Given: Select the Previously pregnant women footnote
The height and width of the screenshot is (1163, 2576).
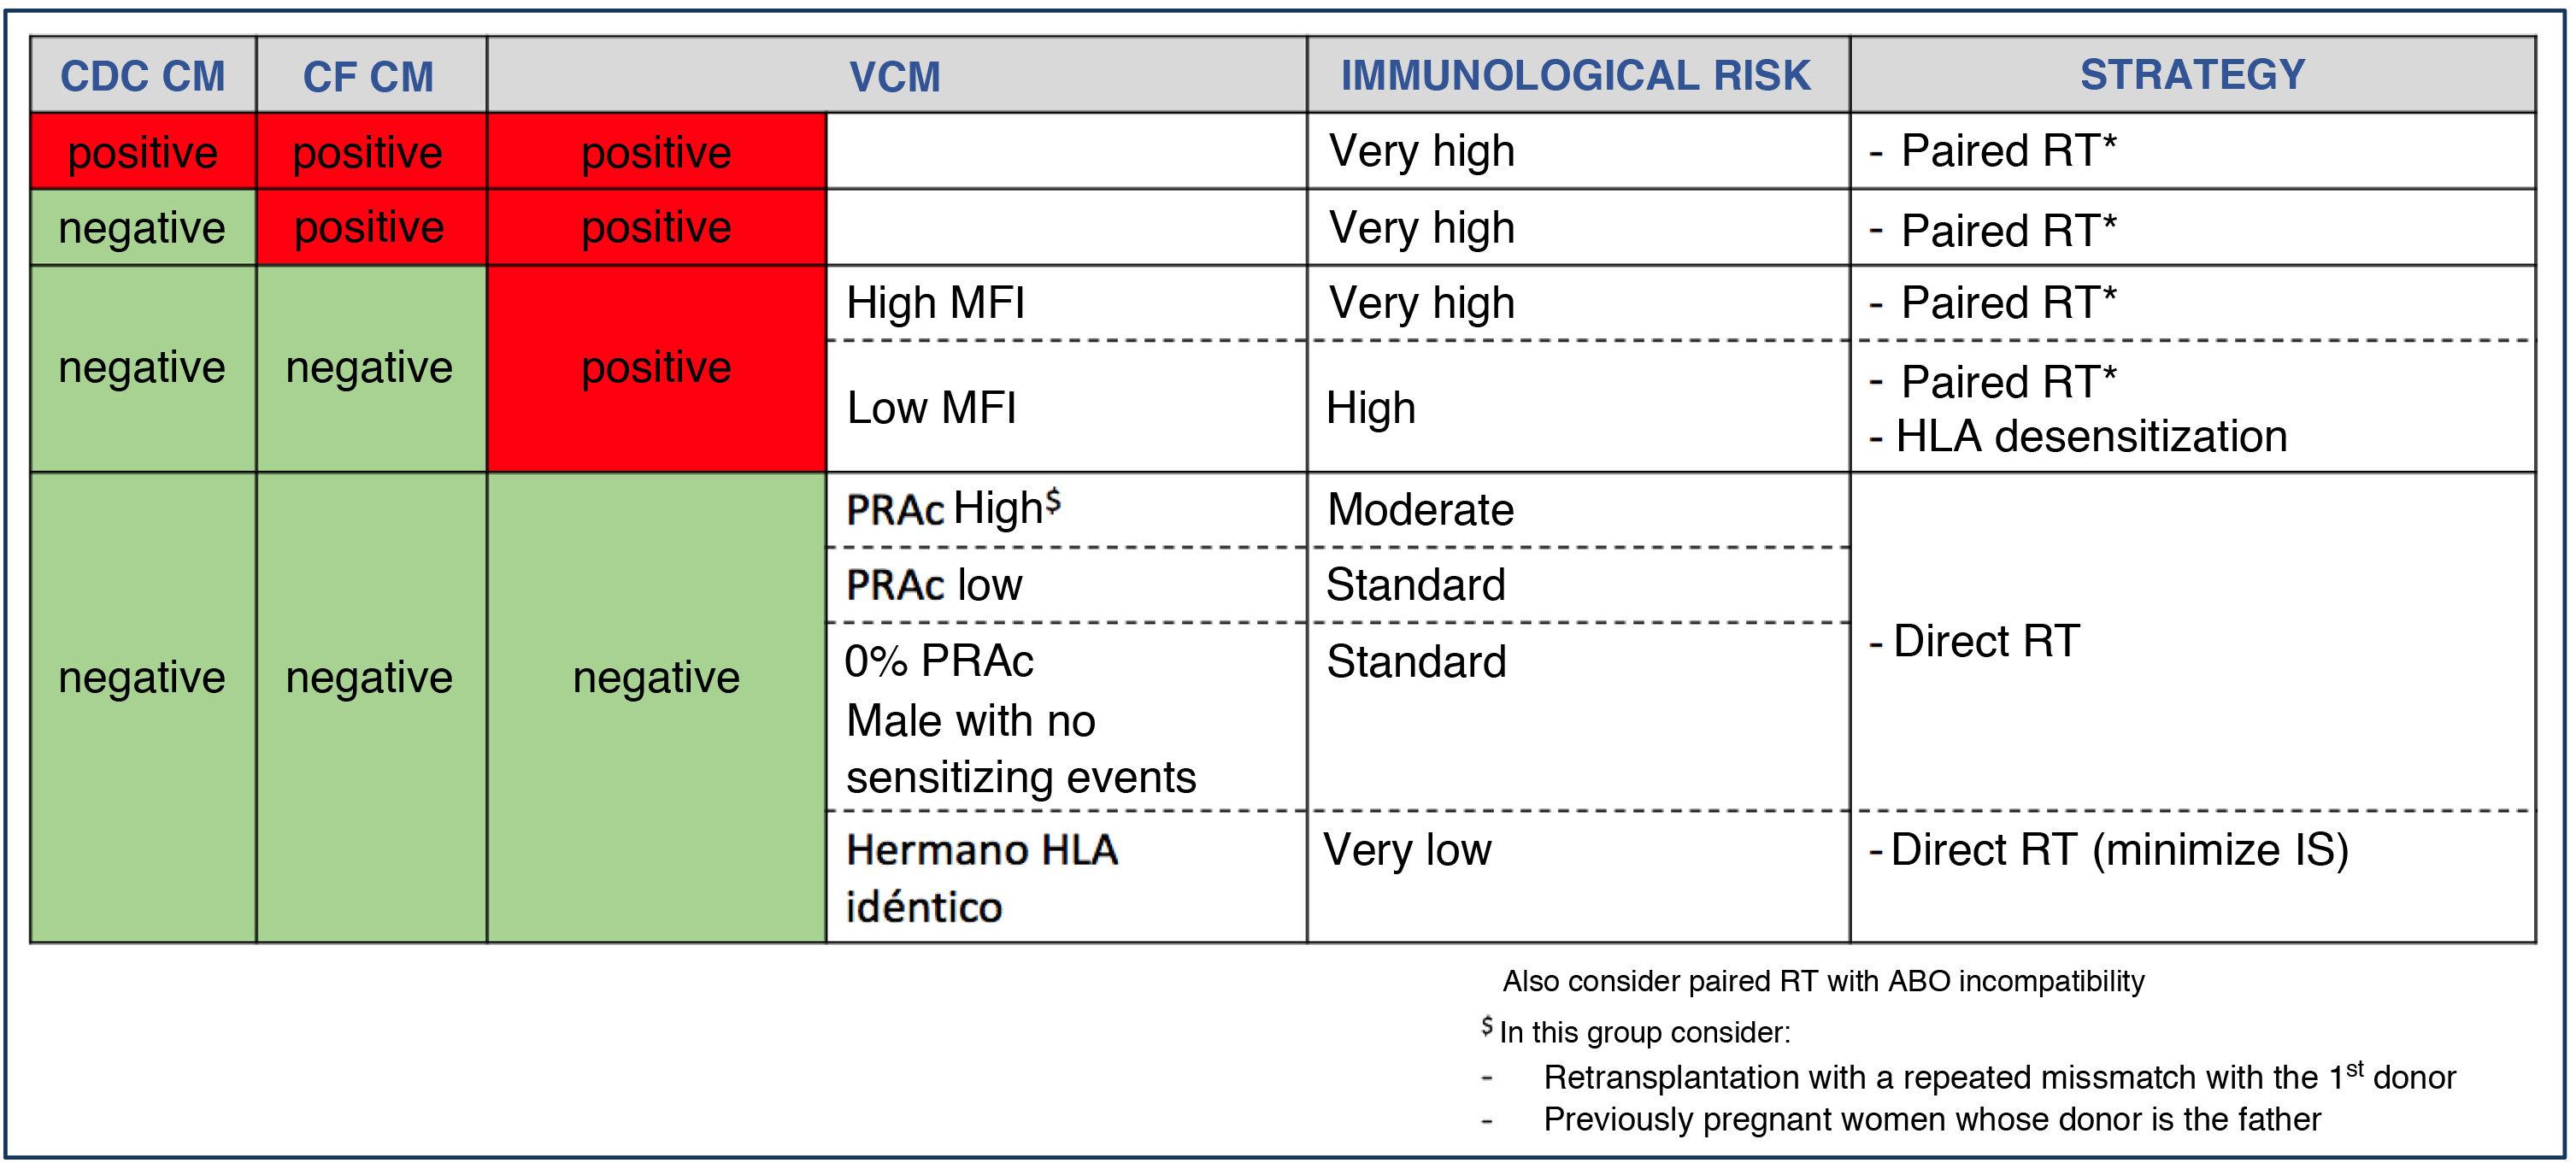Looking at the screenshot, I should [x=1932, y=1119].
